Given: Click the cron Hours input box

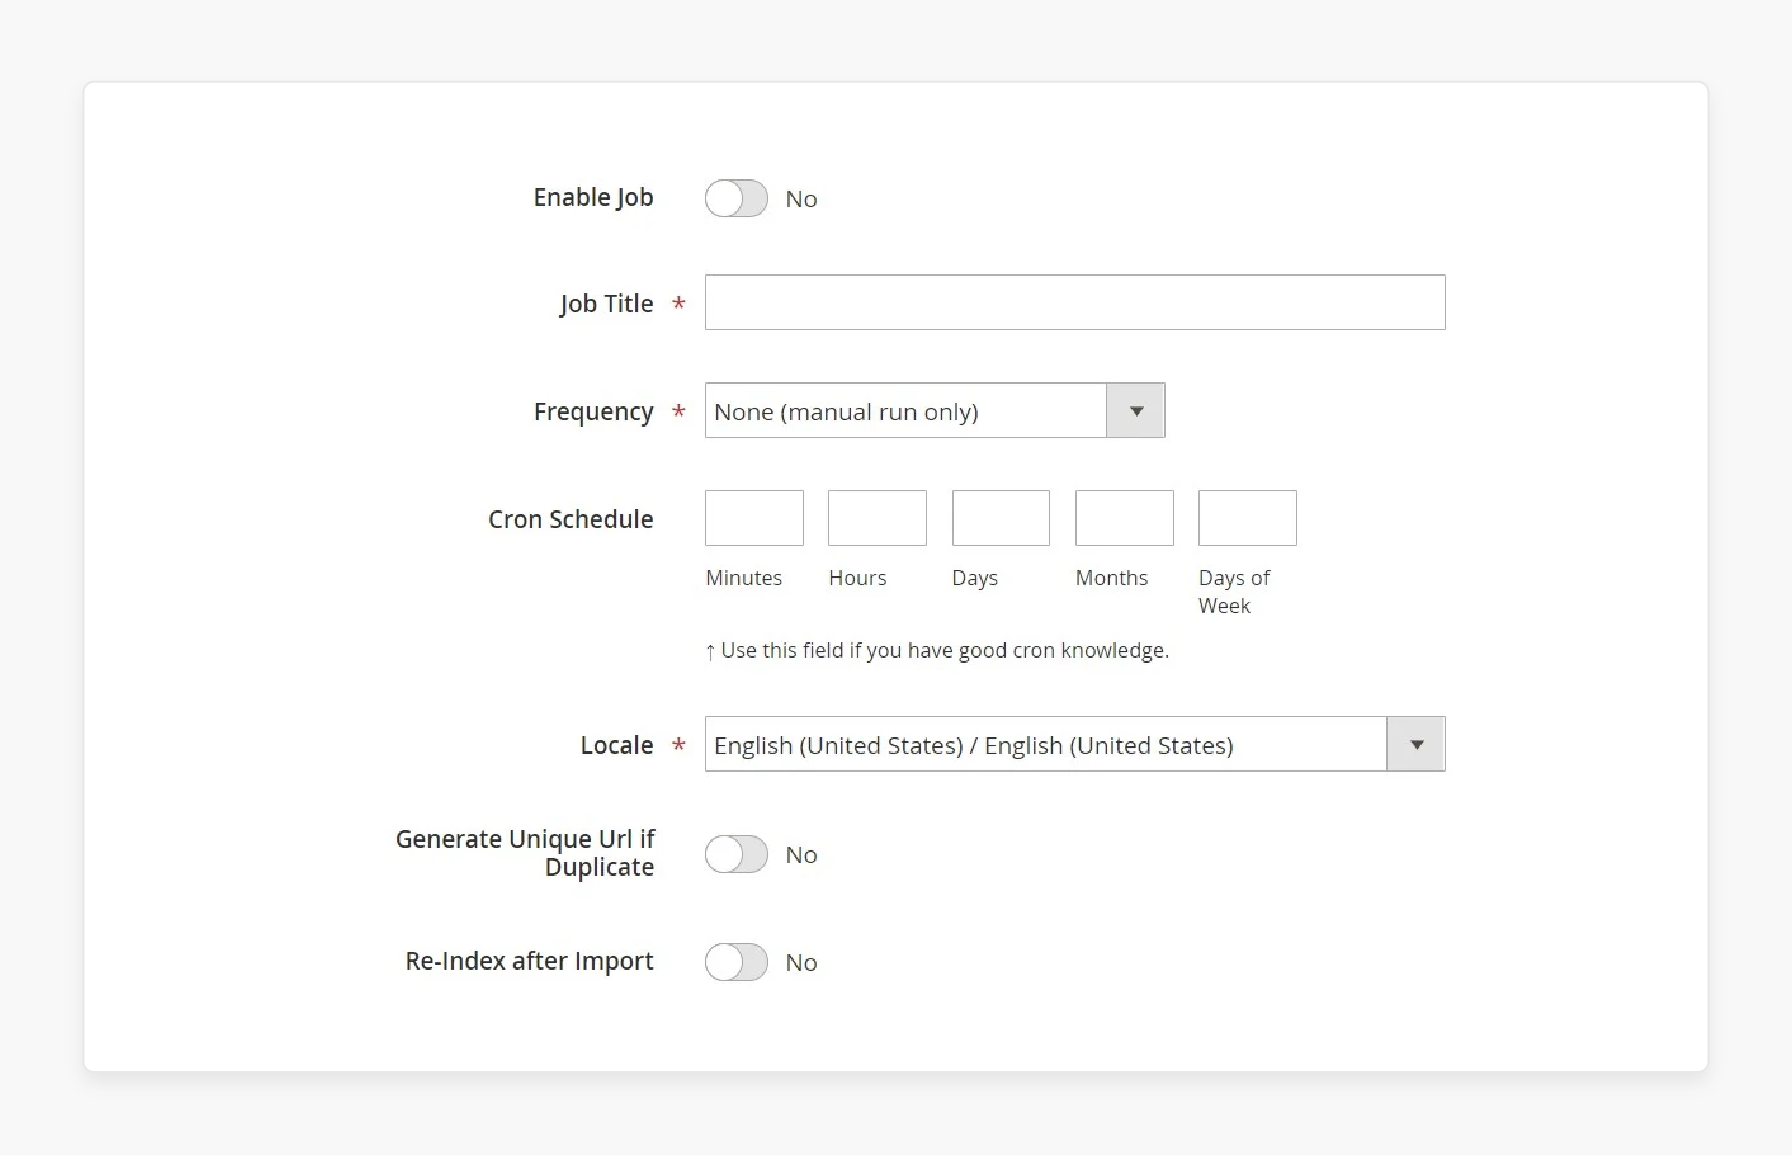Looking at the screenshot, I should pos(877,518).
